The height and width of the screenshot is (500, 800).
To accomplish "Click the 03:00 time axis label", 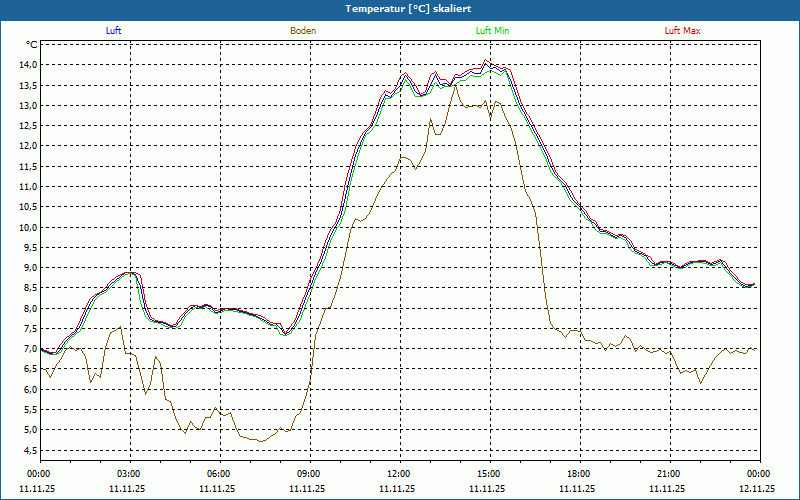I will click(130, 474).
